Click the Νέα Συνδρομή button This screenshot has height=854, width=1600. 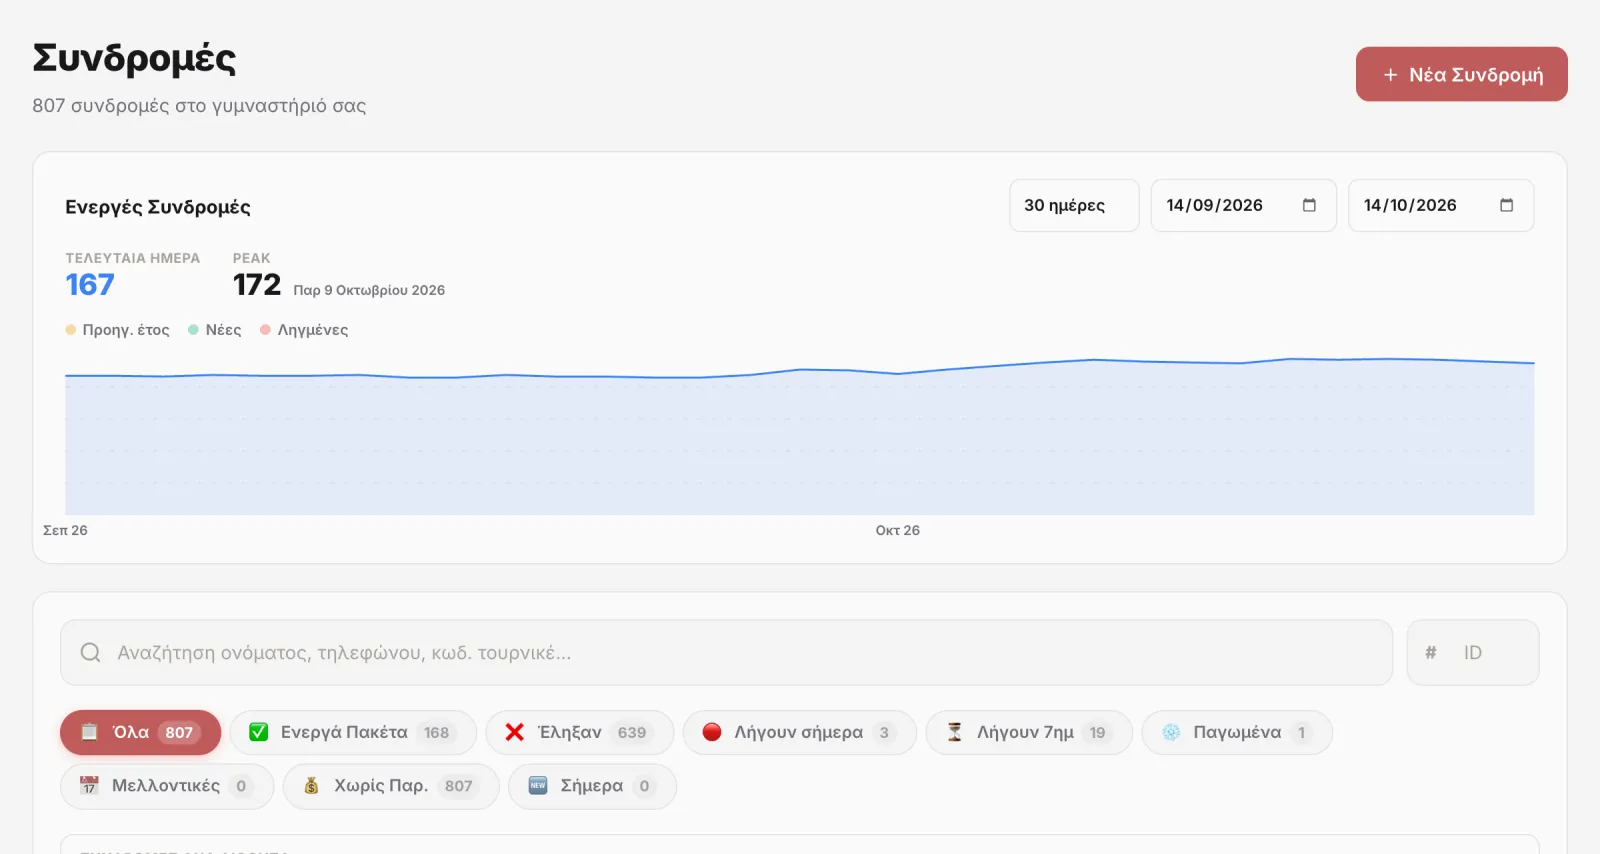pos(1461,74)
